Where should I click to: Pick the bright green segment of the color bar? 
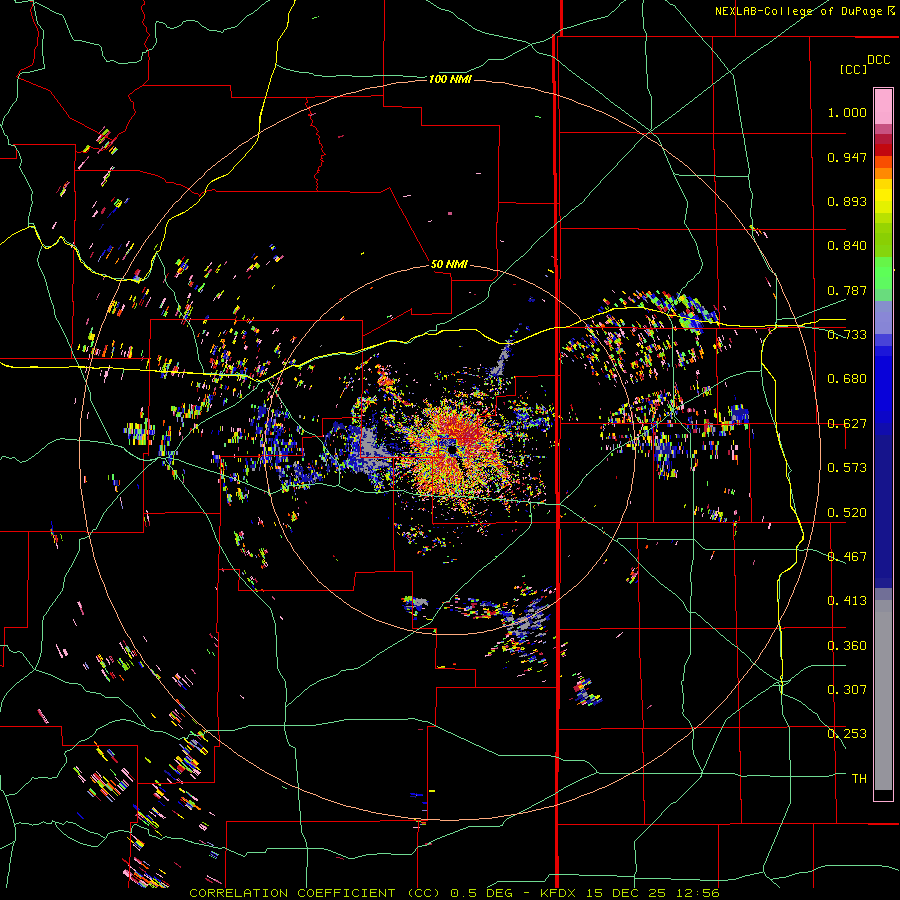click(883, 273)
